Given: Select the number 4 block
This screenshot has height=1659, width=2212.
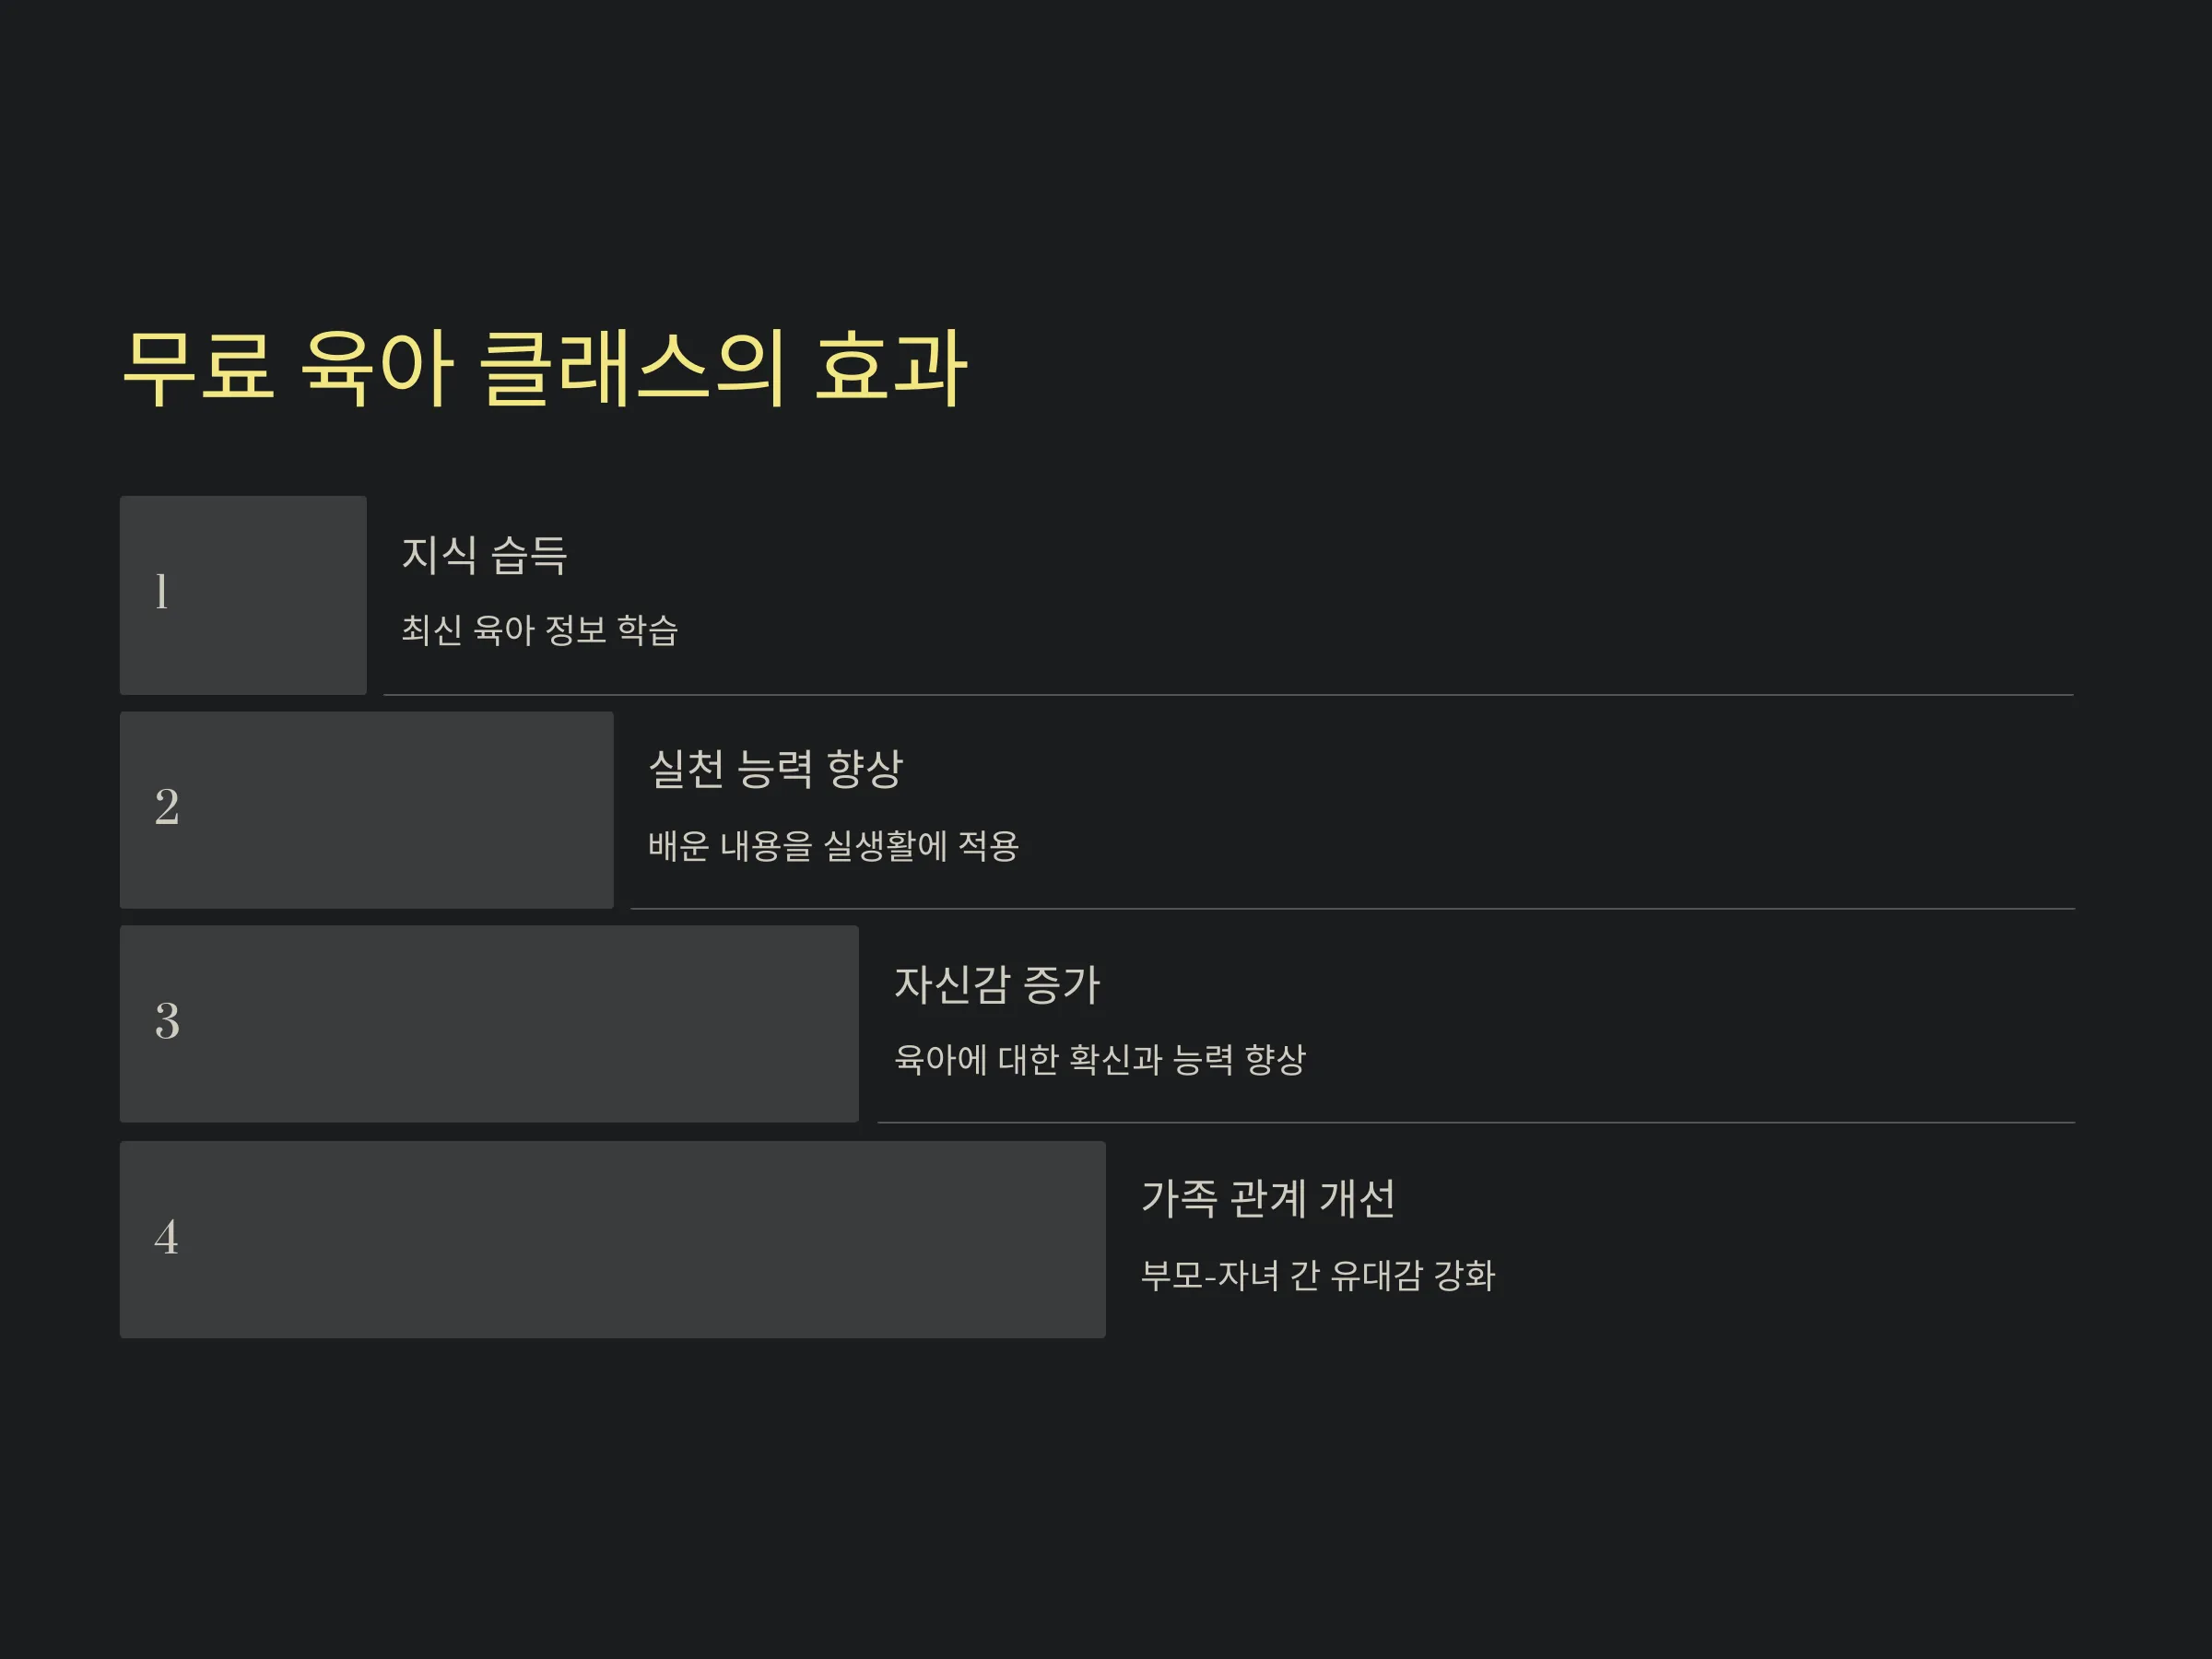Looking at the screenshot, I should point(613,1240).
